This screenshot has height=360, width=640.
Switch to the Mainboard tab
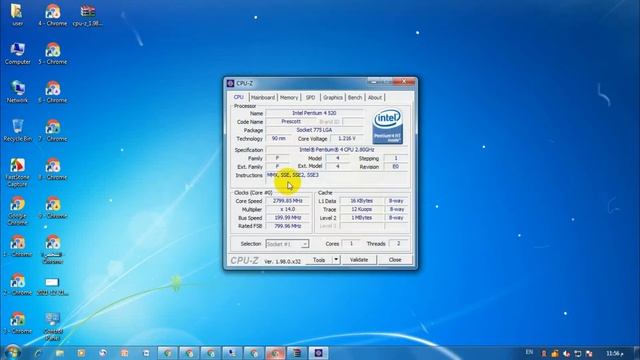263,98
